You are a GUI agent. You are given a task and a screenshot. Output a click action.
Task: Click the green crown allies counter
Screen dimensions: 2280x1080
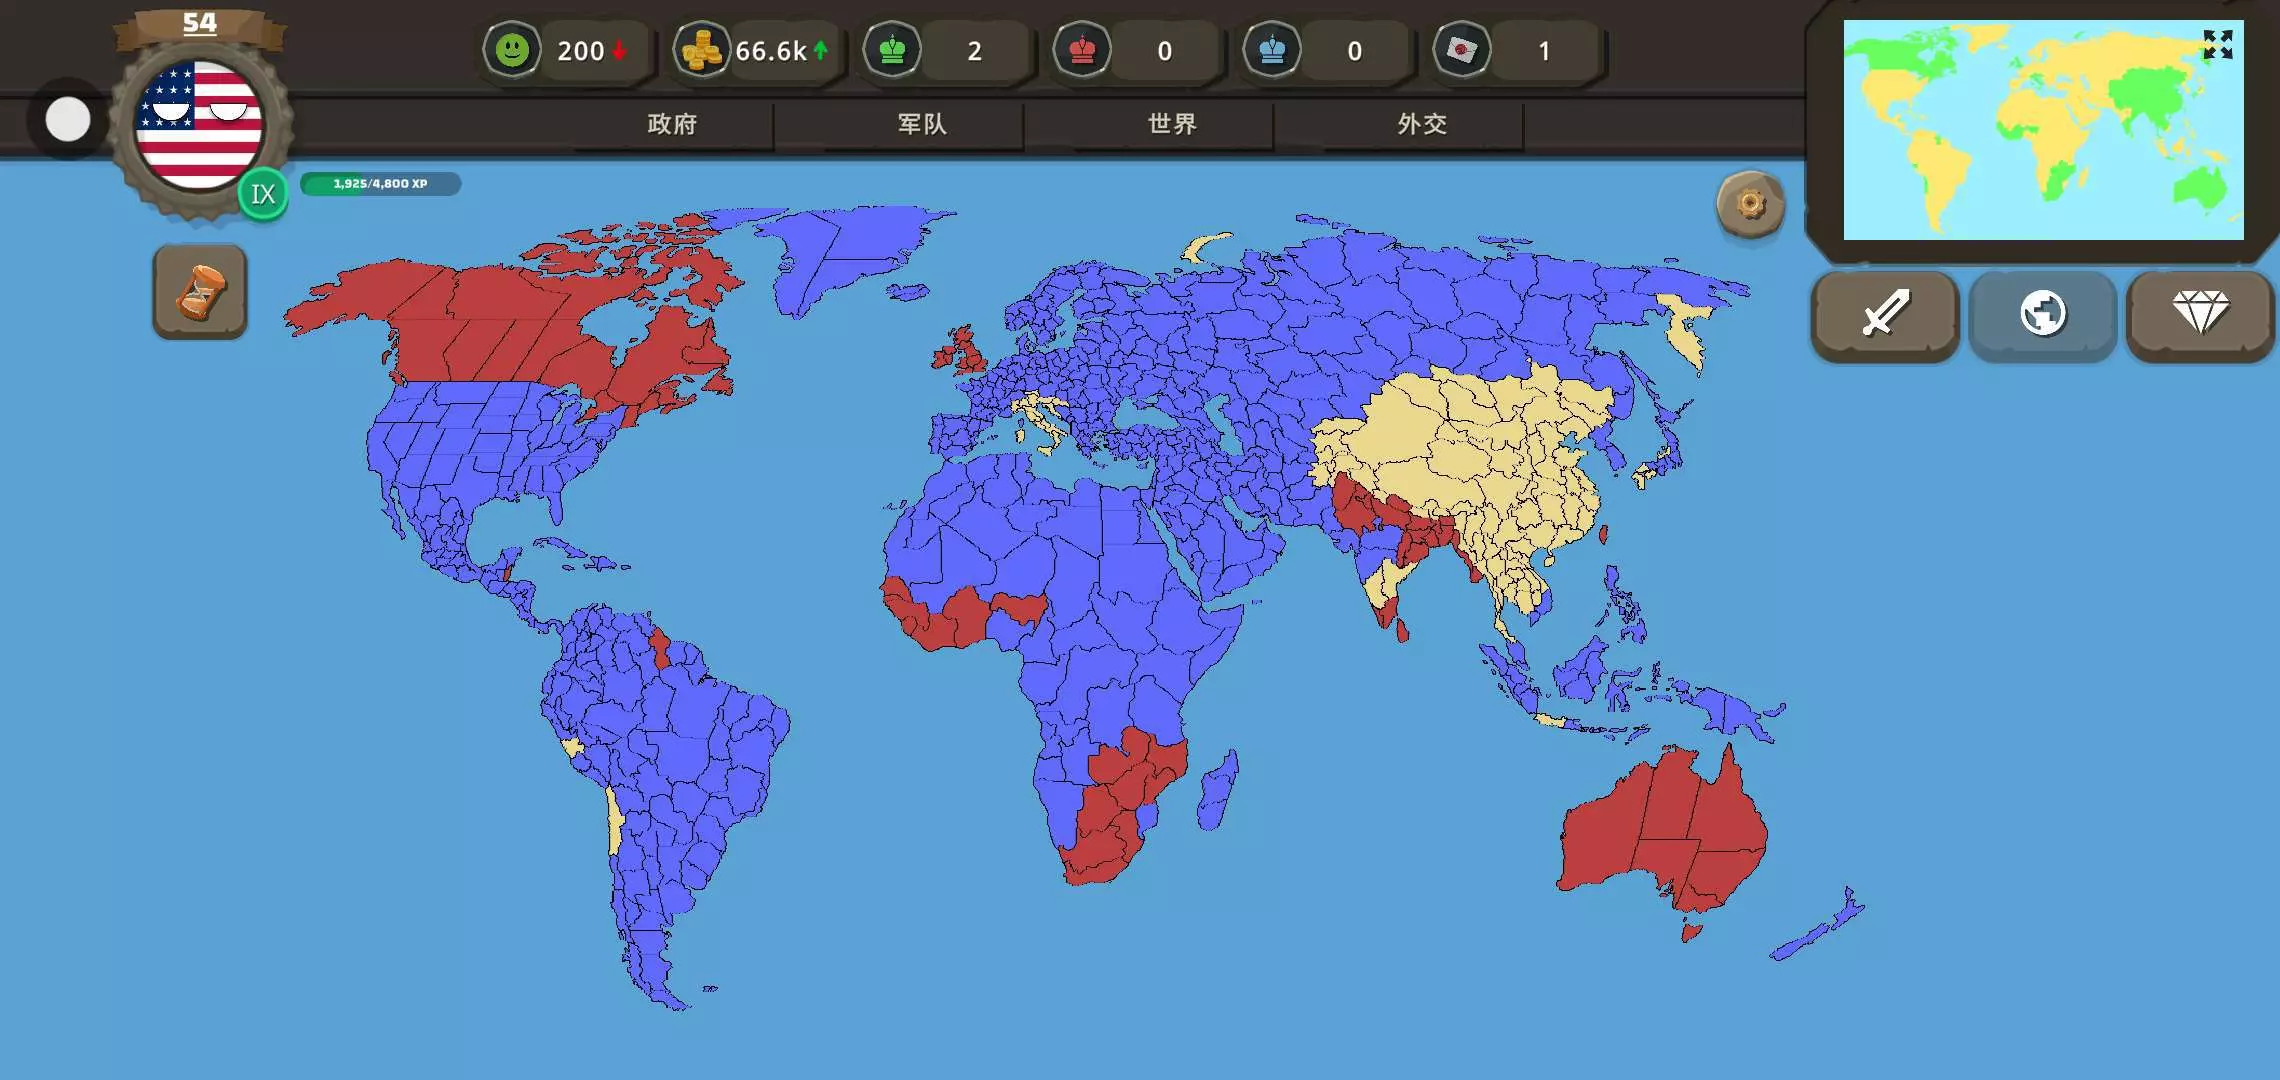point(892,50)
